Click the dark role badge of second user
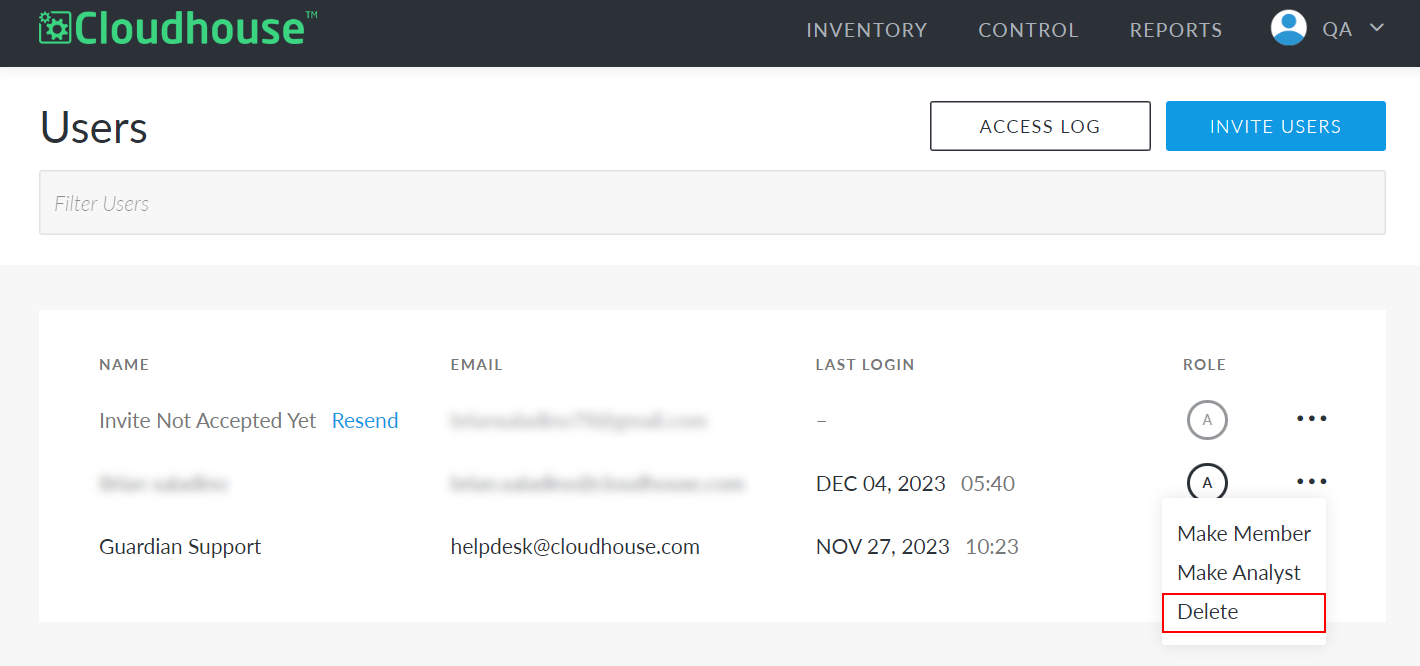 coord(1207,483)
